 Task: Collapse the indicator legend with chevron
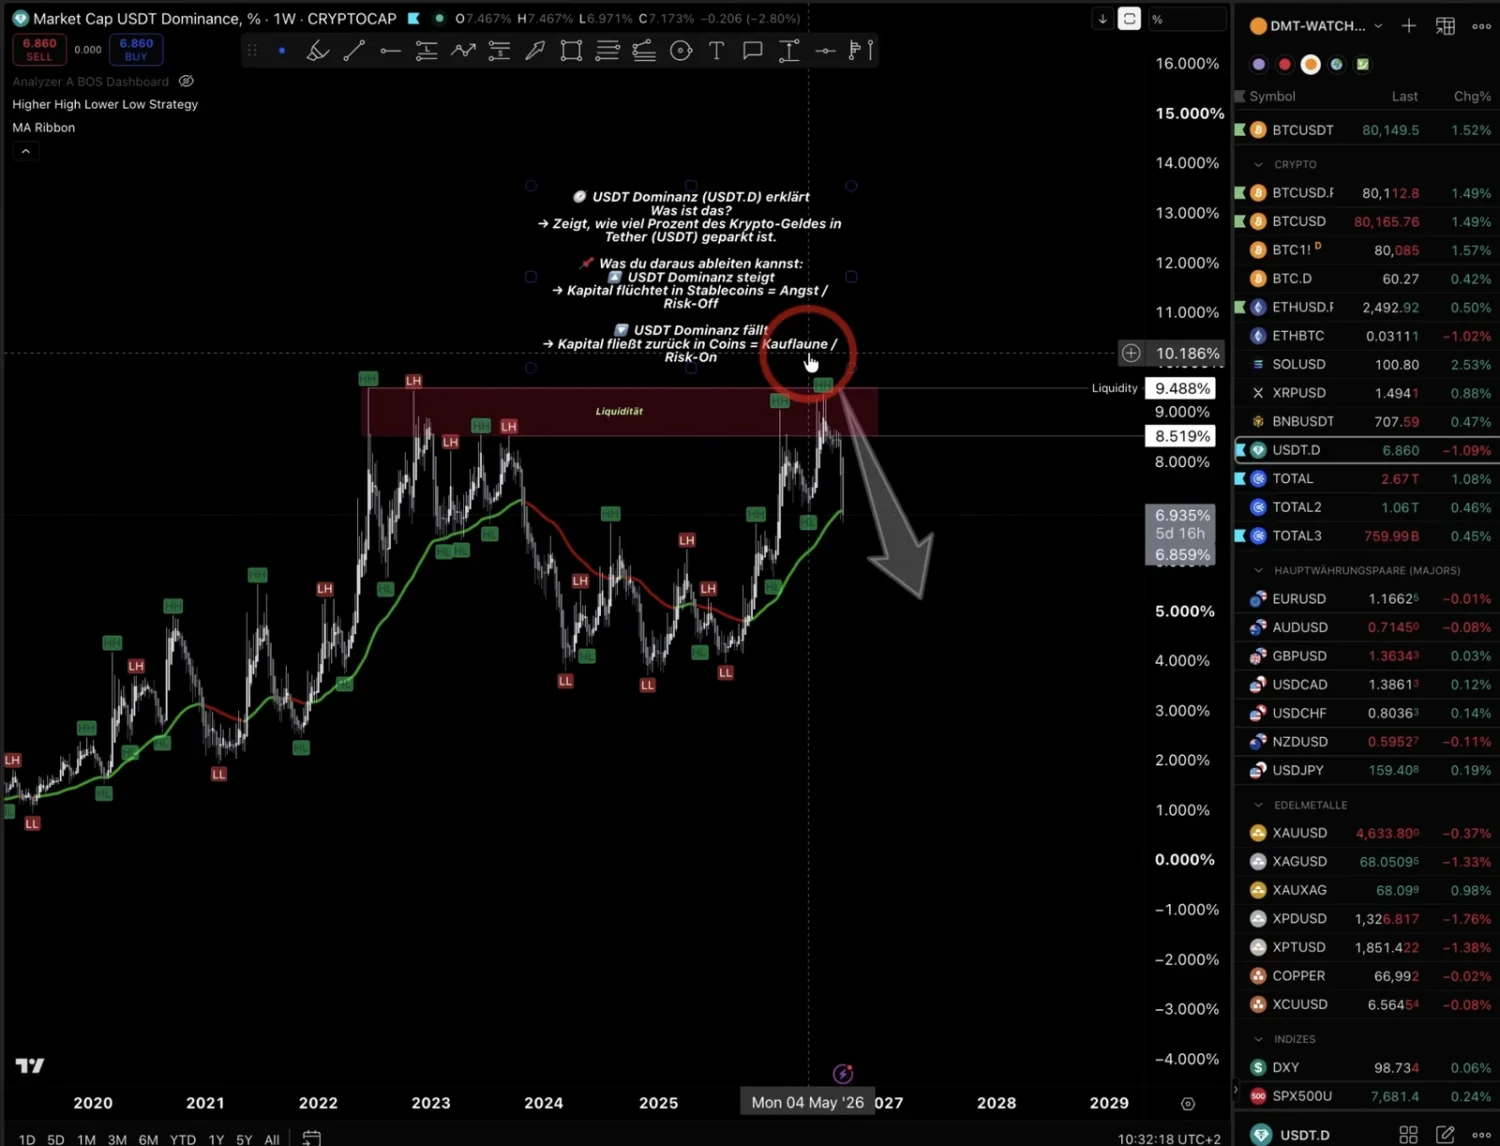coord(26,151)
